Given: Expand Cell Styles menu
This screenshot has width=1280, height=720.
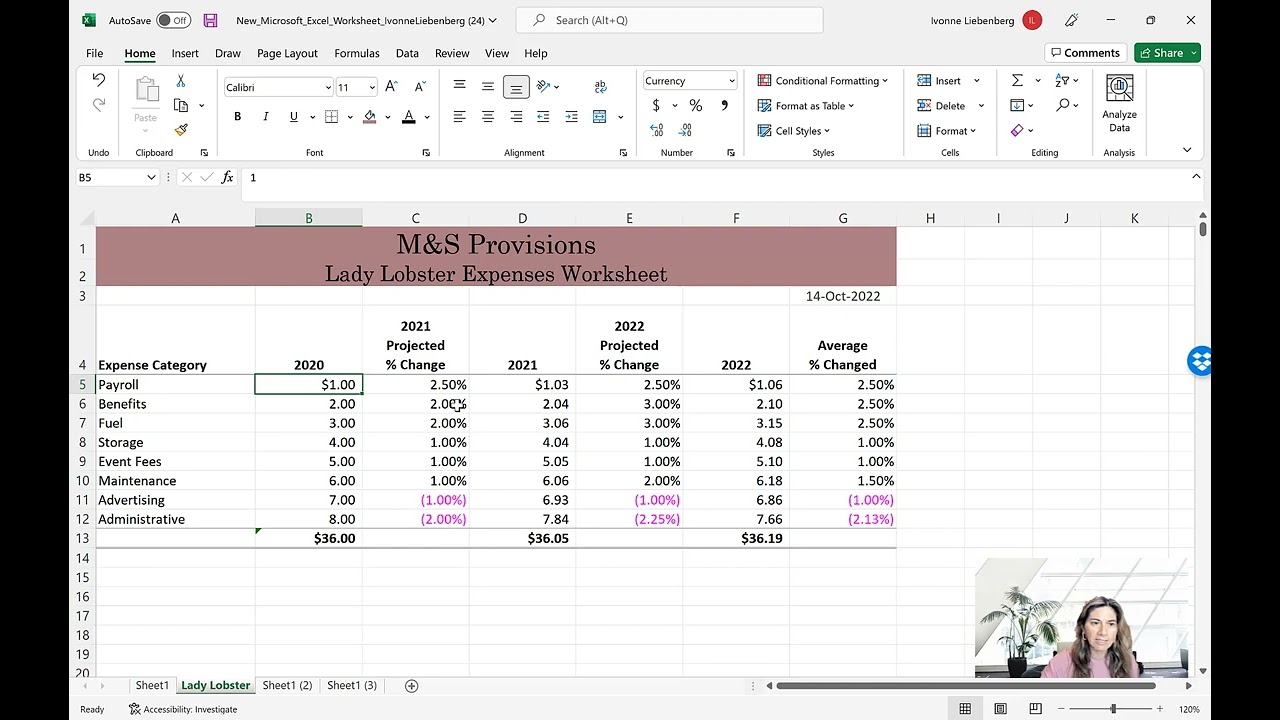Looking at the screenshot, I should [794, 131].
